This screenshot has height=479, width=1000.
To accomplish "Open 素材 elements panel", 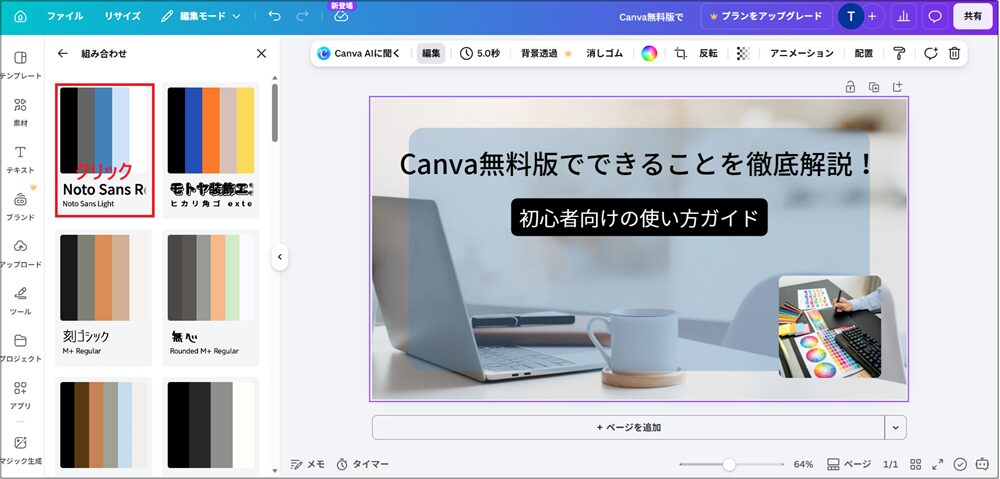I will 20,112.
